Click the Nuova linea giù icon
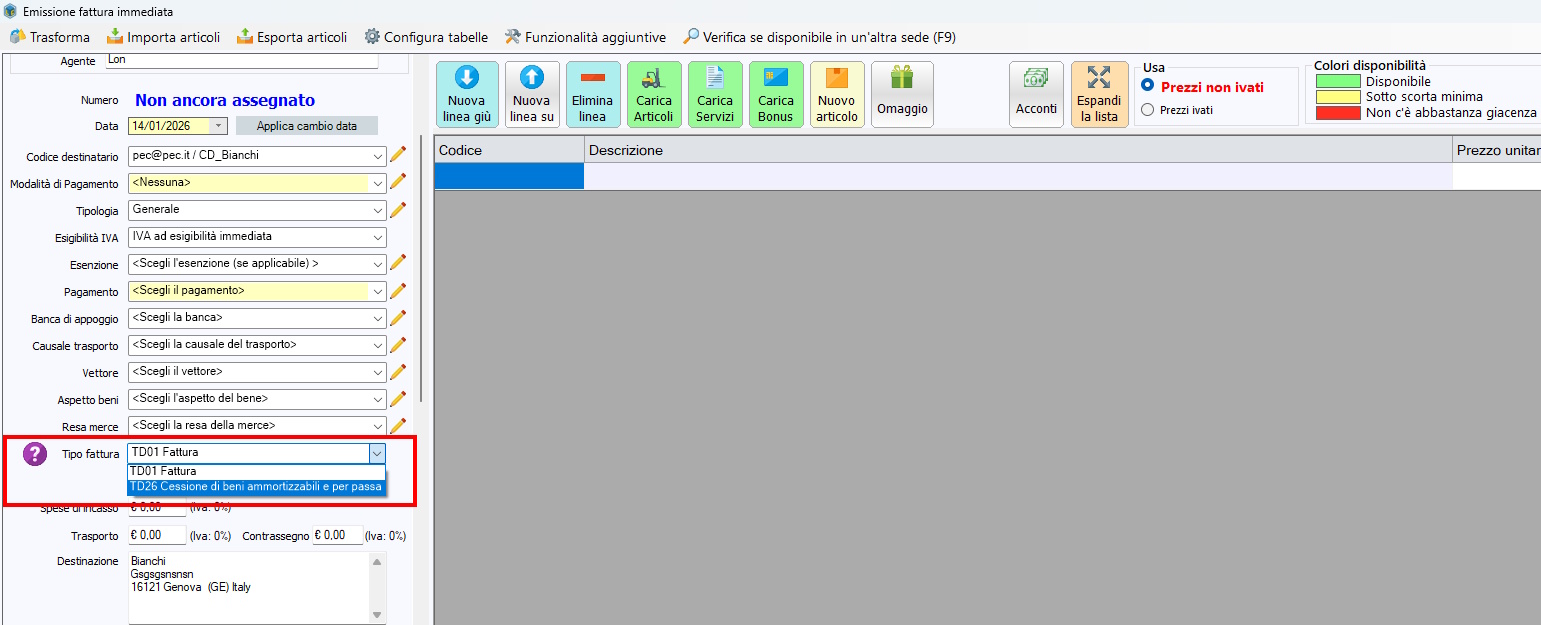This screenshot has width=1541, height=625. (466, 79)
